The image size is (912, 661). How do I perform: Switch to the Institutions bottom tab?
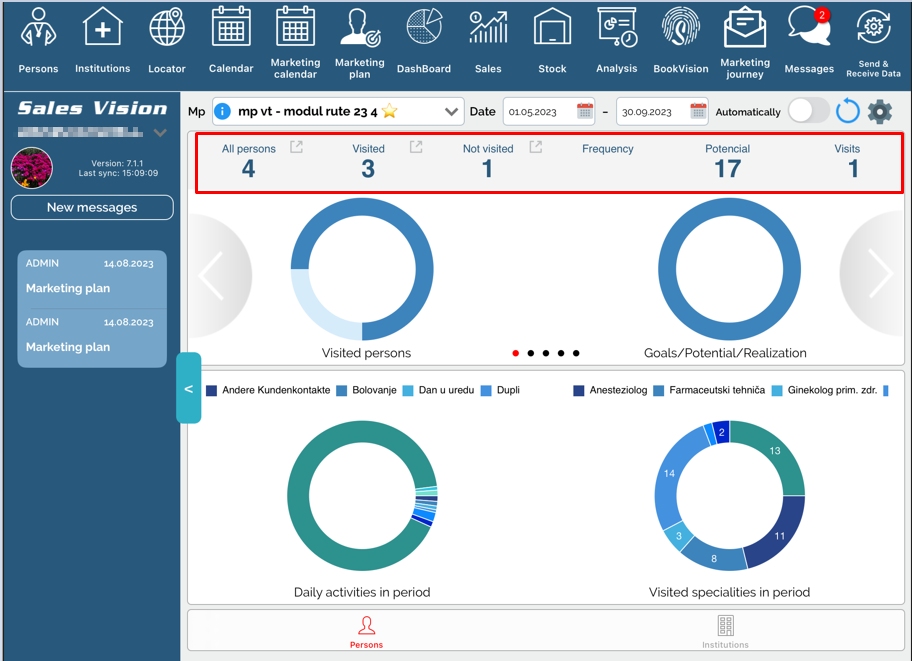pos(725,631)
